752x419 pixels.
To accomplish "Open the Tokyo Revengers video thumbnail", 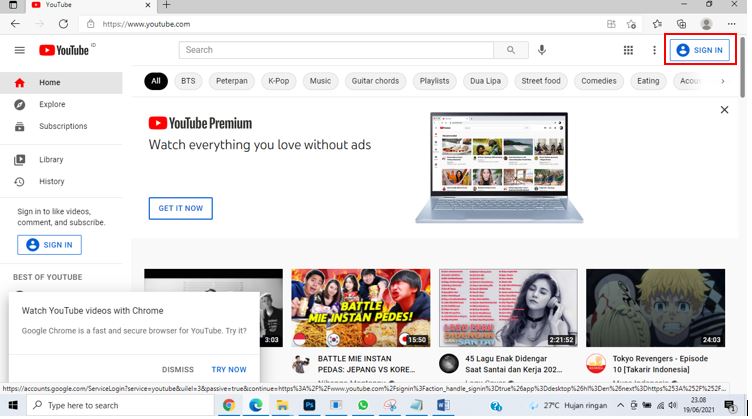I will point(655,306).
